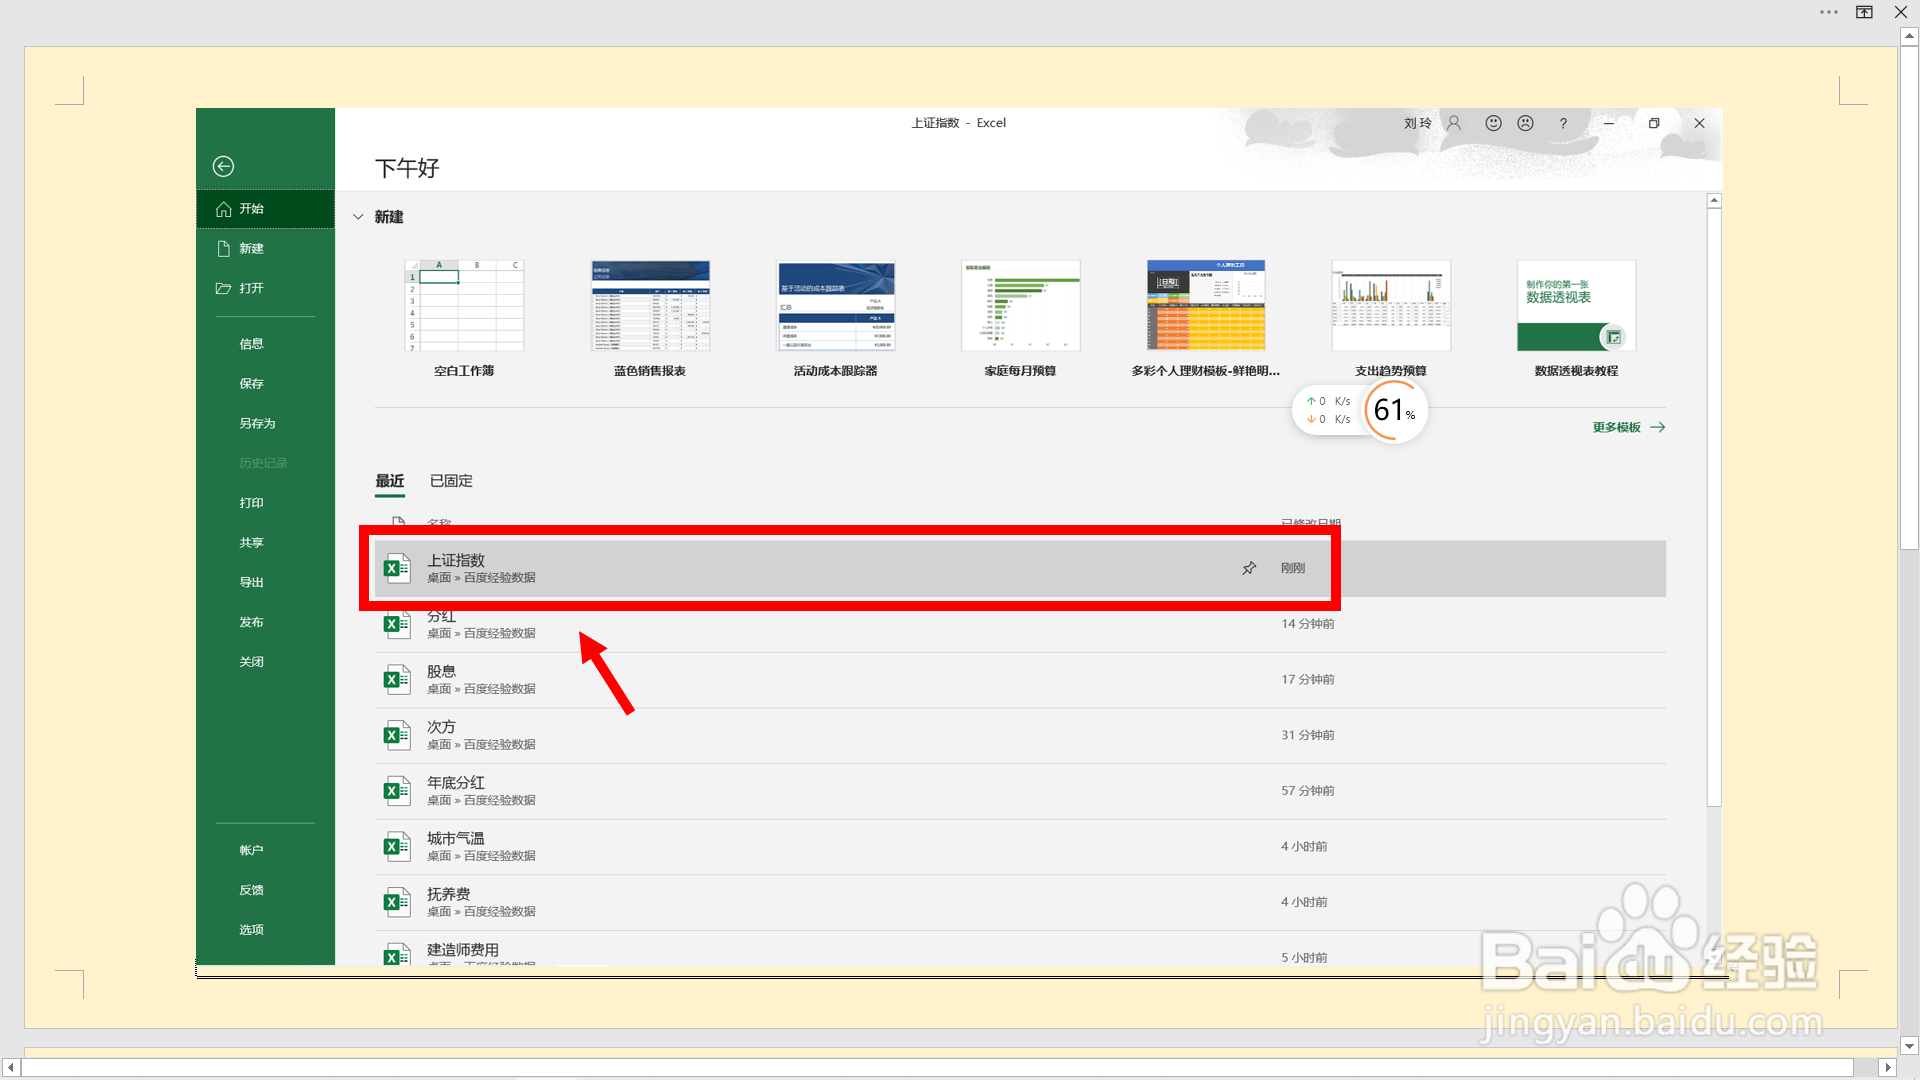Click the frown face feedback icon
Image resolution: width=1928 pixels, height=1088 pixels.
point(1531,124)
